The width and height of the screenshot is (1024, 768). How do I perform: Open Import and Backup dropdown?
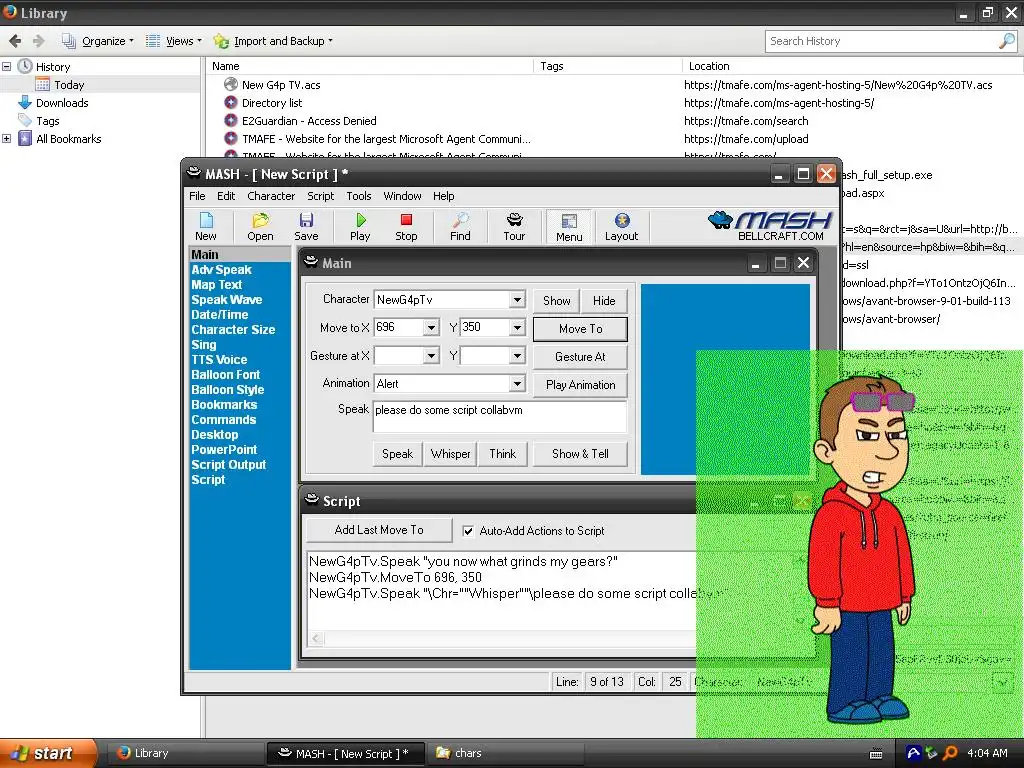click(273, 41)
